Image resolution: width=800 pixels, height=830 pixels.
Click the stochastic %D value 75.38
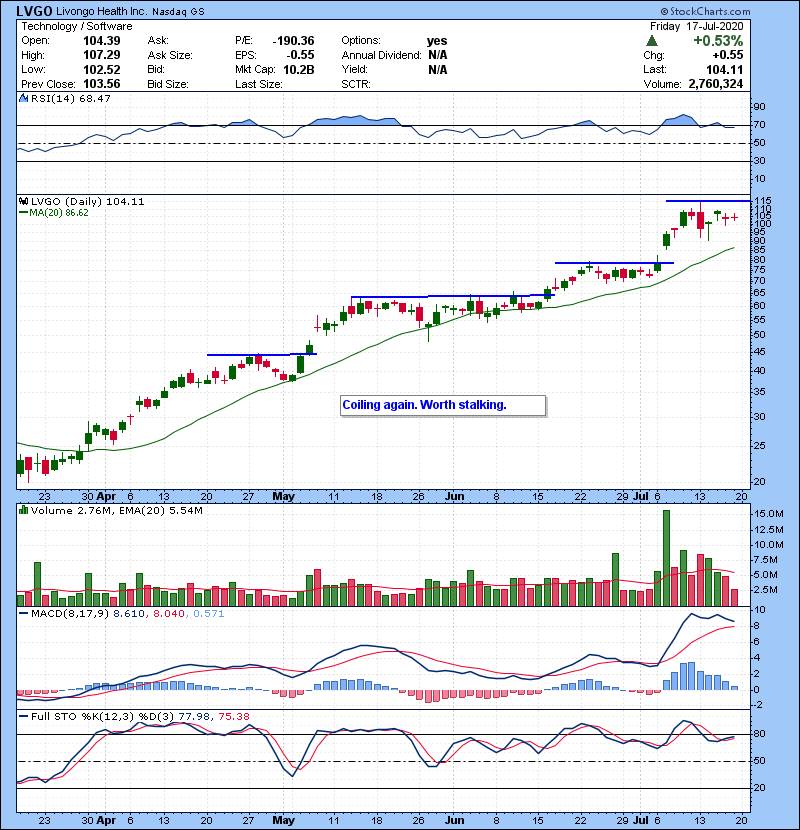[x=233, y=716]
